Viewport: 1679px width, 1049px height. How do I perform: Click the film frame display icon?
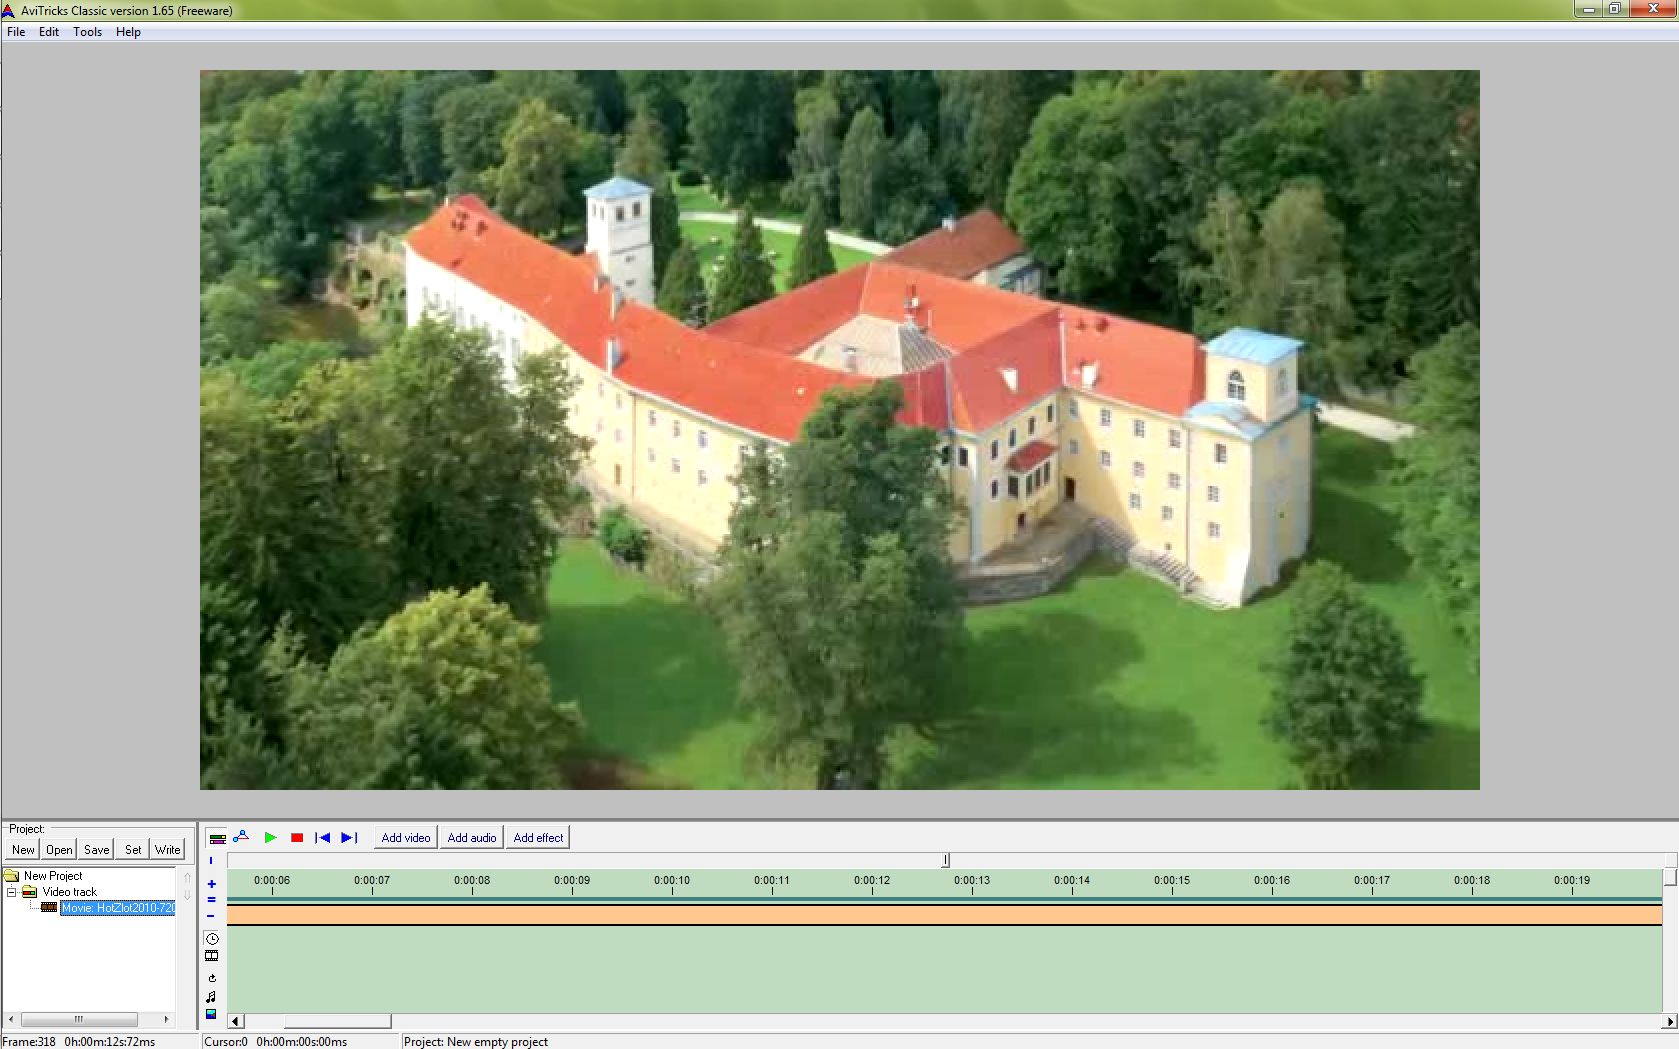pos(211,956)
